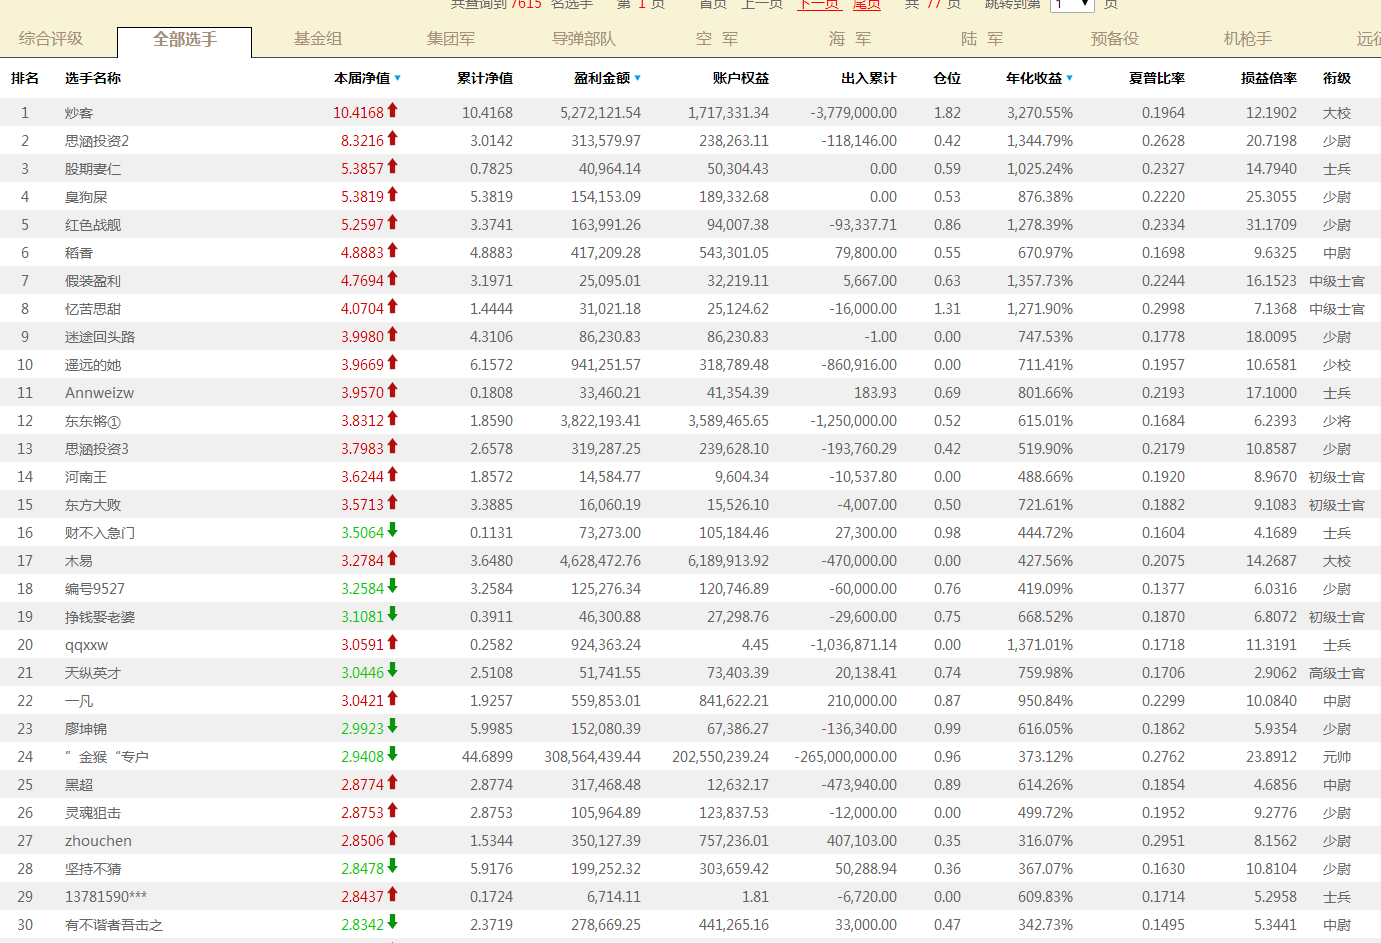This screenshot has height=943, width=1381.
Task: Click the red arrow in 13781590*** row
Action: click(393, 895)
